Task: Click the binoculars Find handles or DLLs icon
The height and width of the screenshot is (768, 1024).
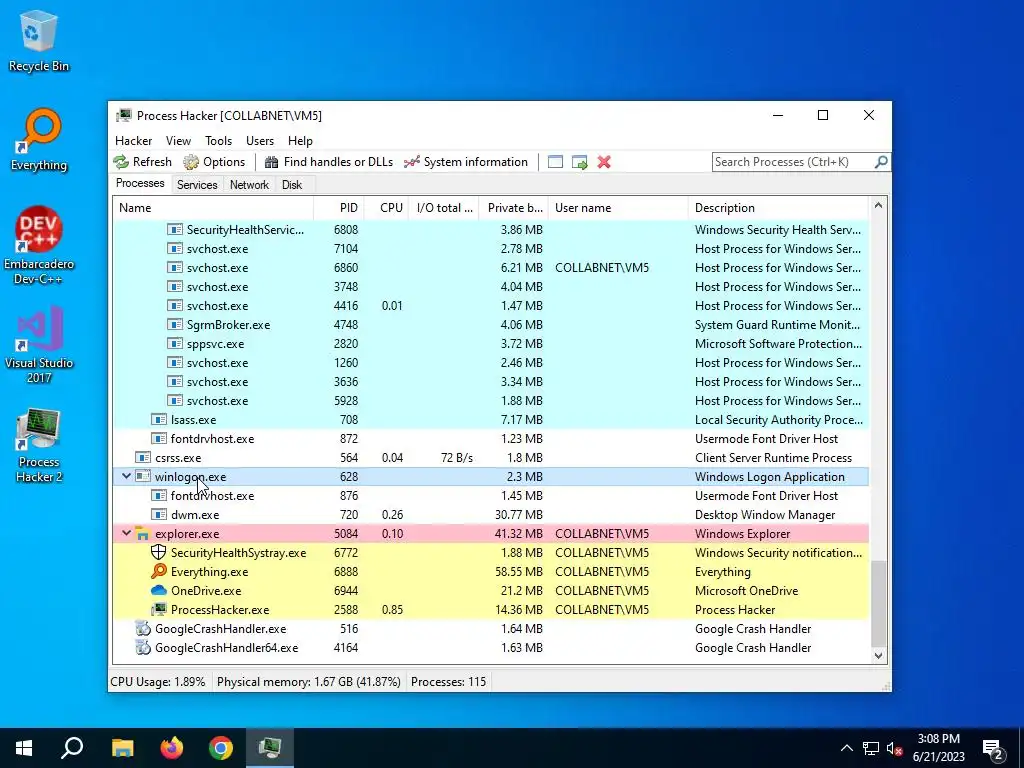Action: pyautogui.click(x=271, y=162)
